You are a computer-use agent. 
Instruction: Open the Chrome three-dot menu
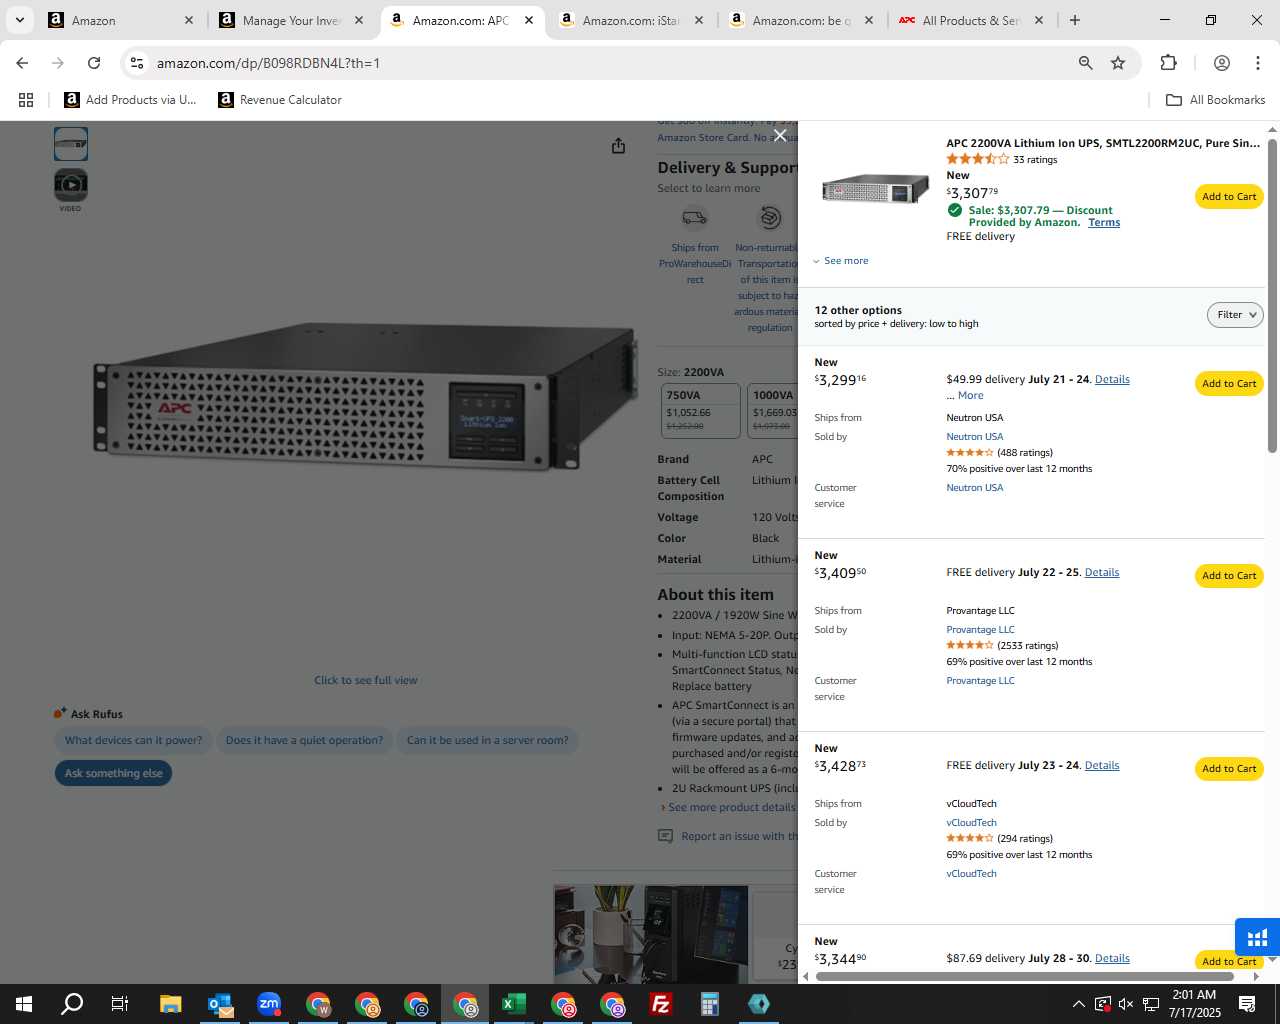(x=1258, y=63)
